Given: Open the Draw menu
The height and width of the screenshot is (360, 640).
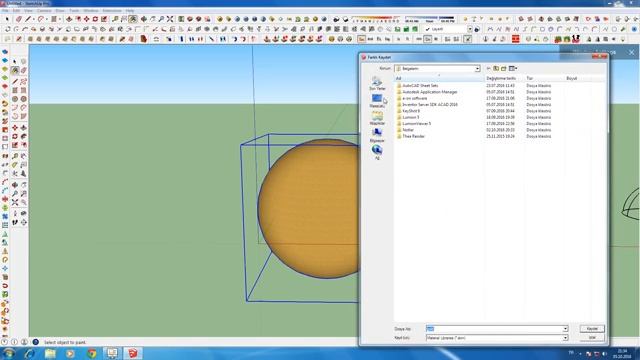Looking at the screenshot, I should (x=60, y=11).
